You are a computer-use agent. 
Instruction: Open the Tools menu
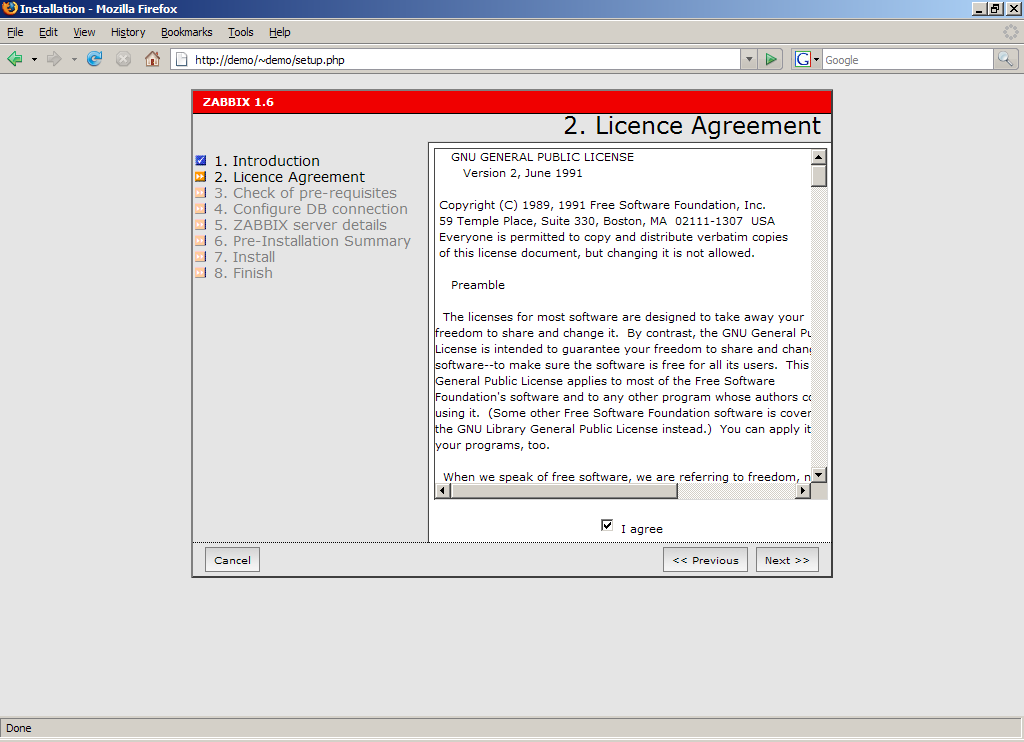[x=240, y=32]
